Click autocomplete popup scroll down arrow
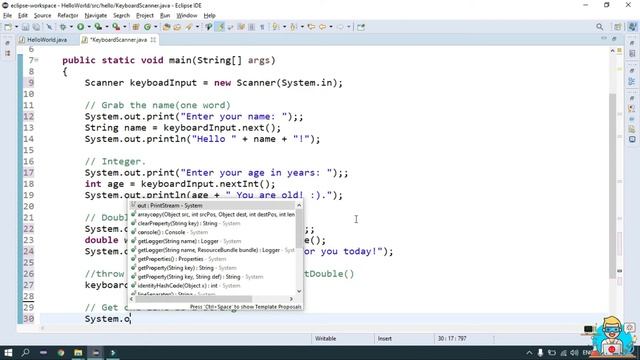Image resolution: width=640 pixels, height=360 pixels. [299, 291]
